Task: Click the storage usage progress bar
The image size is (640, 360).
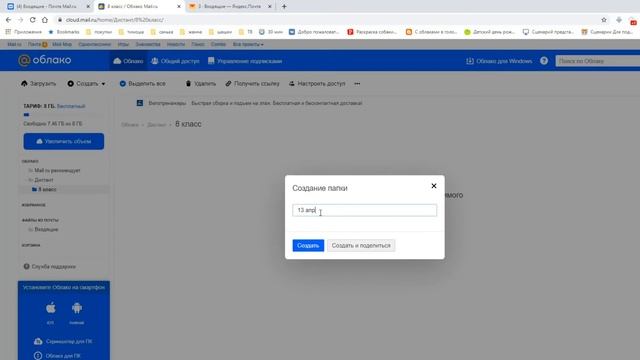Action: point(63,115)
